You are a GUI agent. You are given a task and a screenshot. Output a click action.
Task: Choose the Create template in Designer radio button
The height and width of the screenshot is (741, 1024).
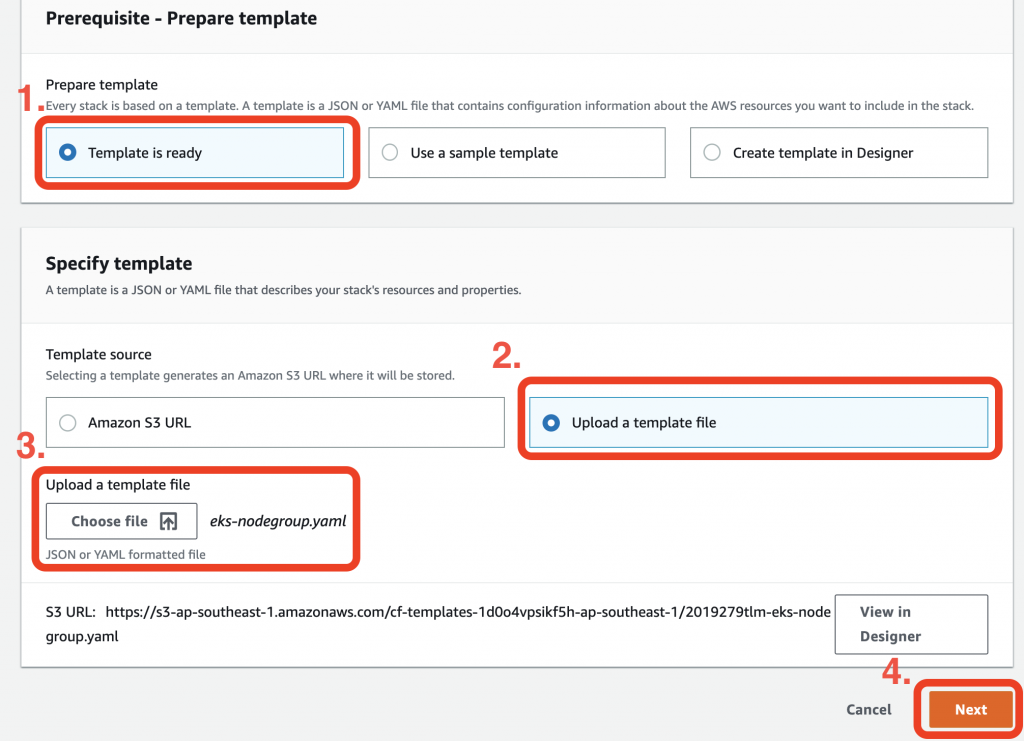click(712, 153)
